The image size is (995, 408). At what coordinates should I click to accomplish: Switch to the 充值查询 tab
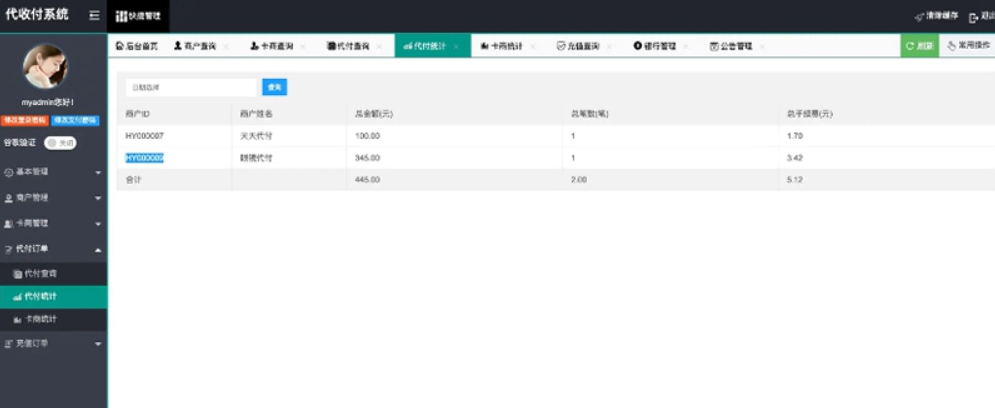(x=577, y=46)
